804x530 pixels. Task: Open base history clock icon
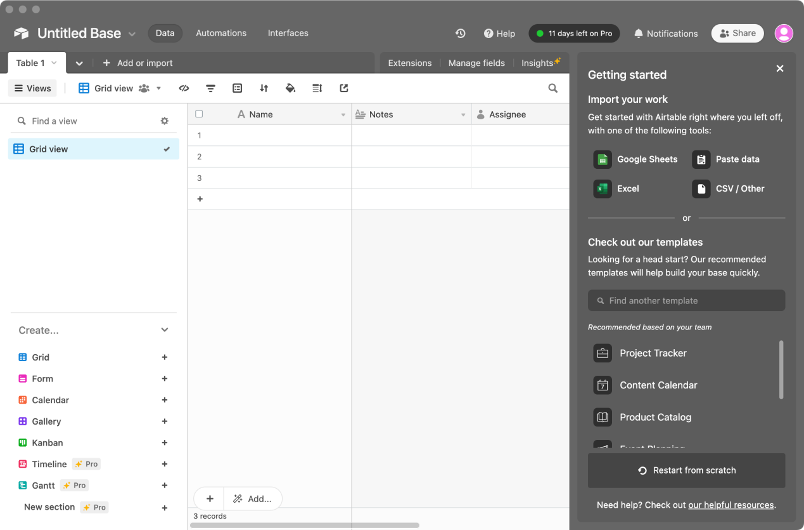coord(460,33)
